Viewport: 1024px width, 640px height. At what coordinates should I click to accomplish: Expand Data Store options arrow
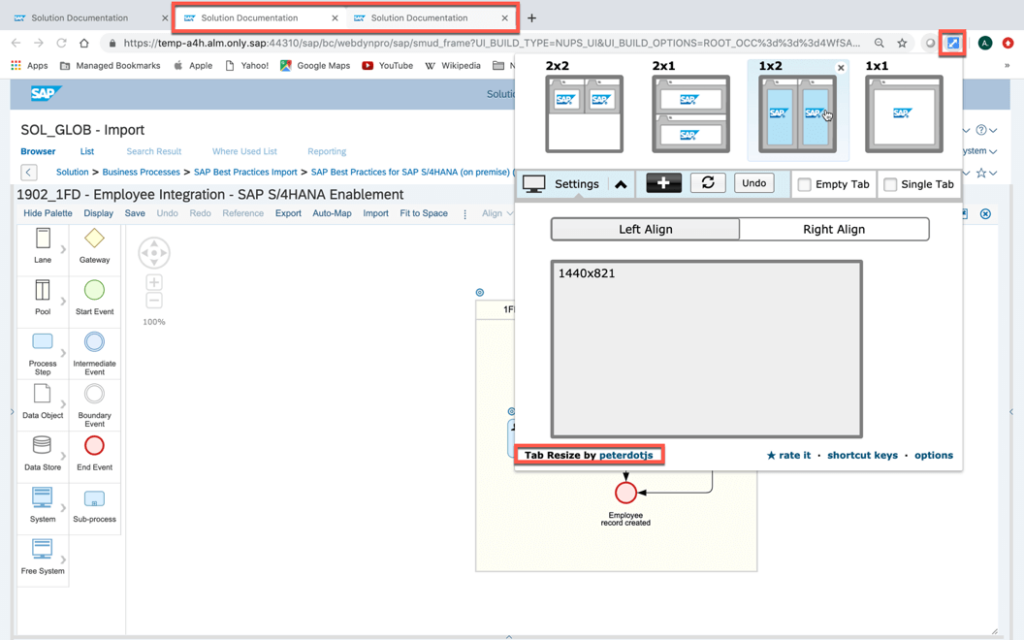[x=63, y=456]
